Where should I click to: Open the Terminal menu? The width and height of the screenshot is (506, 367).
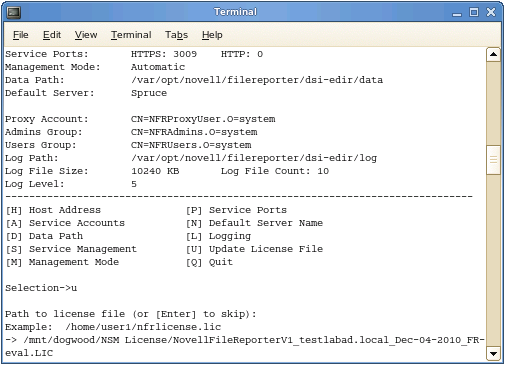[x=131, y=35]
